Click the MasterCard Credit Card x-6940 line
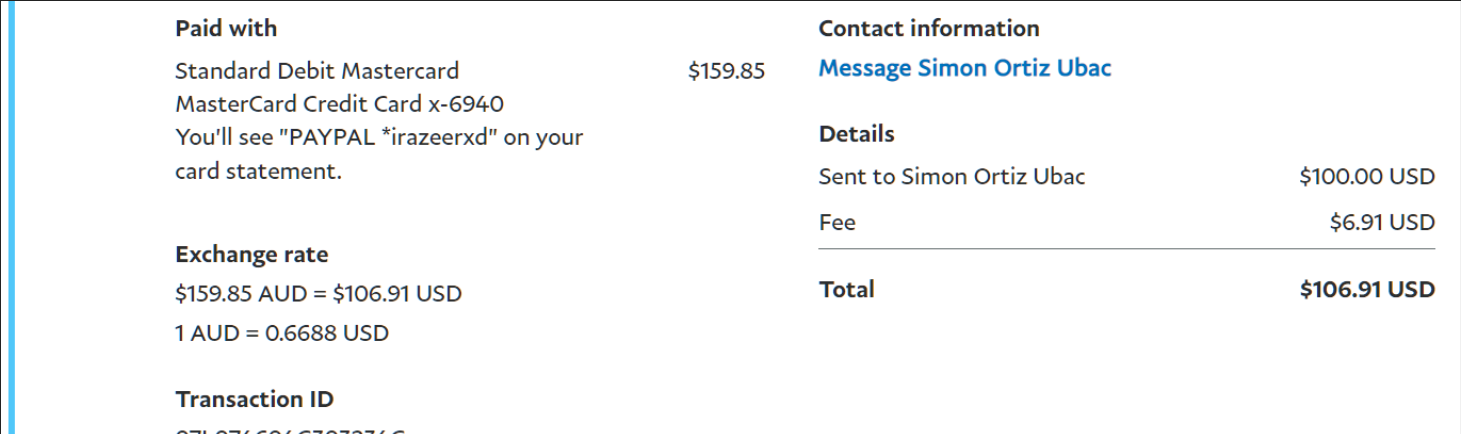Image resolution: width=1461 pixels, height=434 pixels. point(339,104)
